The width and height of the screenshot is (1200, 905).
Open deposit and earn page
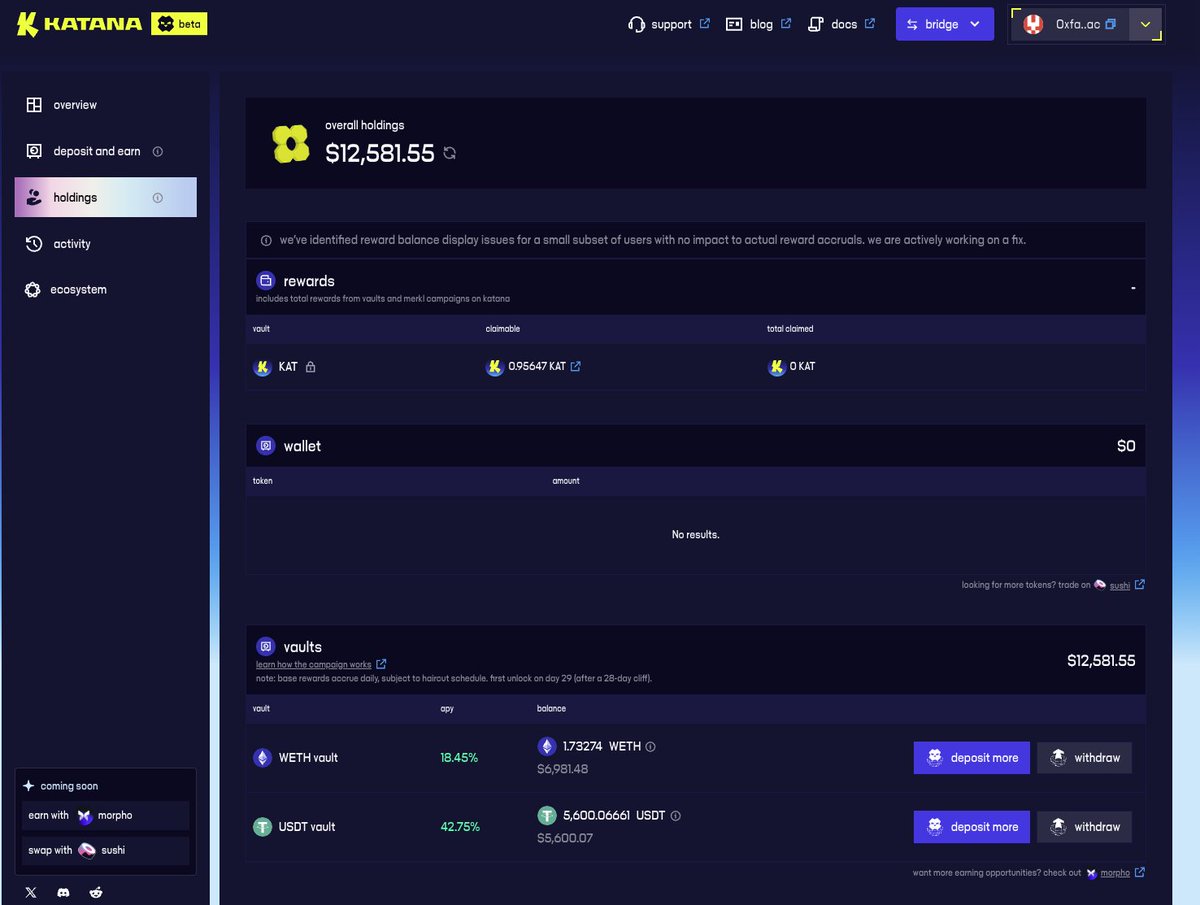105,151
